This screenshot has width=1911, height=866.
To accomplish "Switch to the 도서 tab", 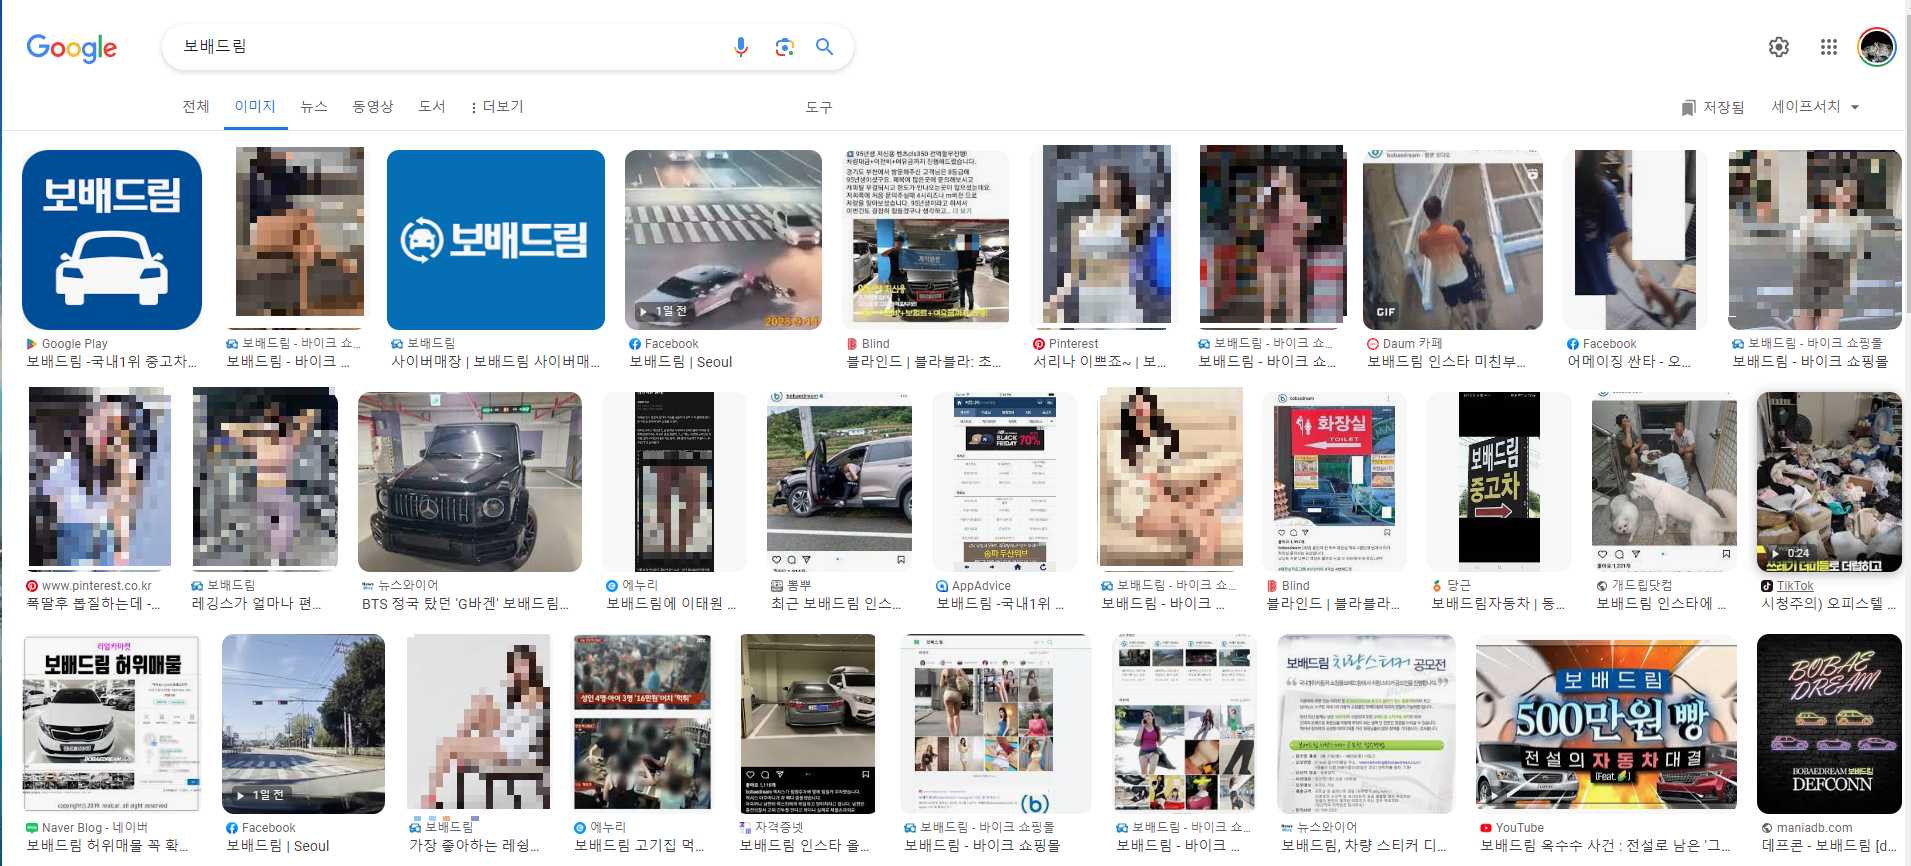I will point(432,106).
